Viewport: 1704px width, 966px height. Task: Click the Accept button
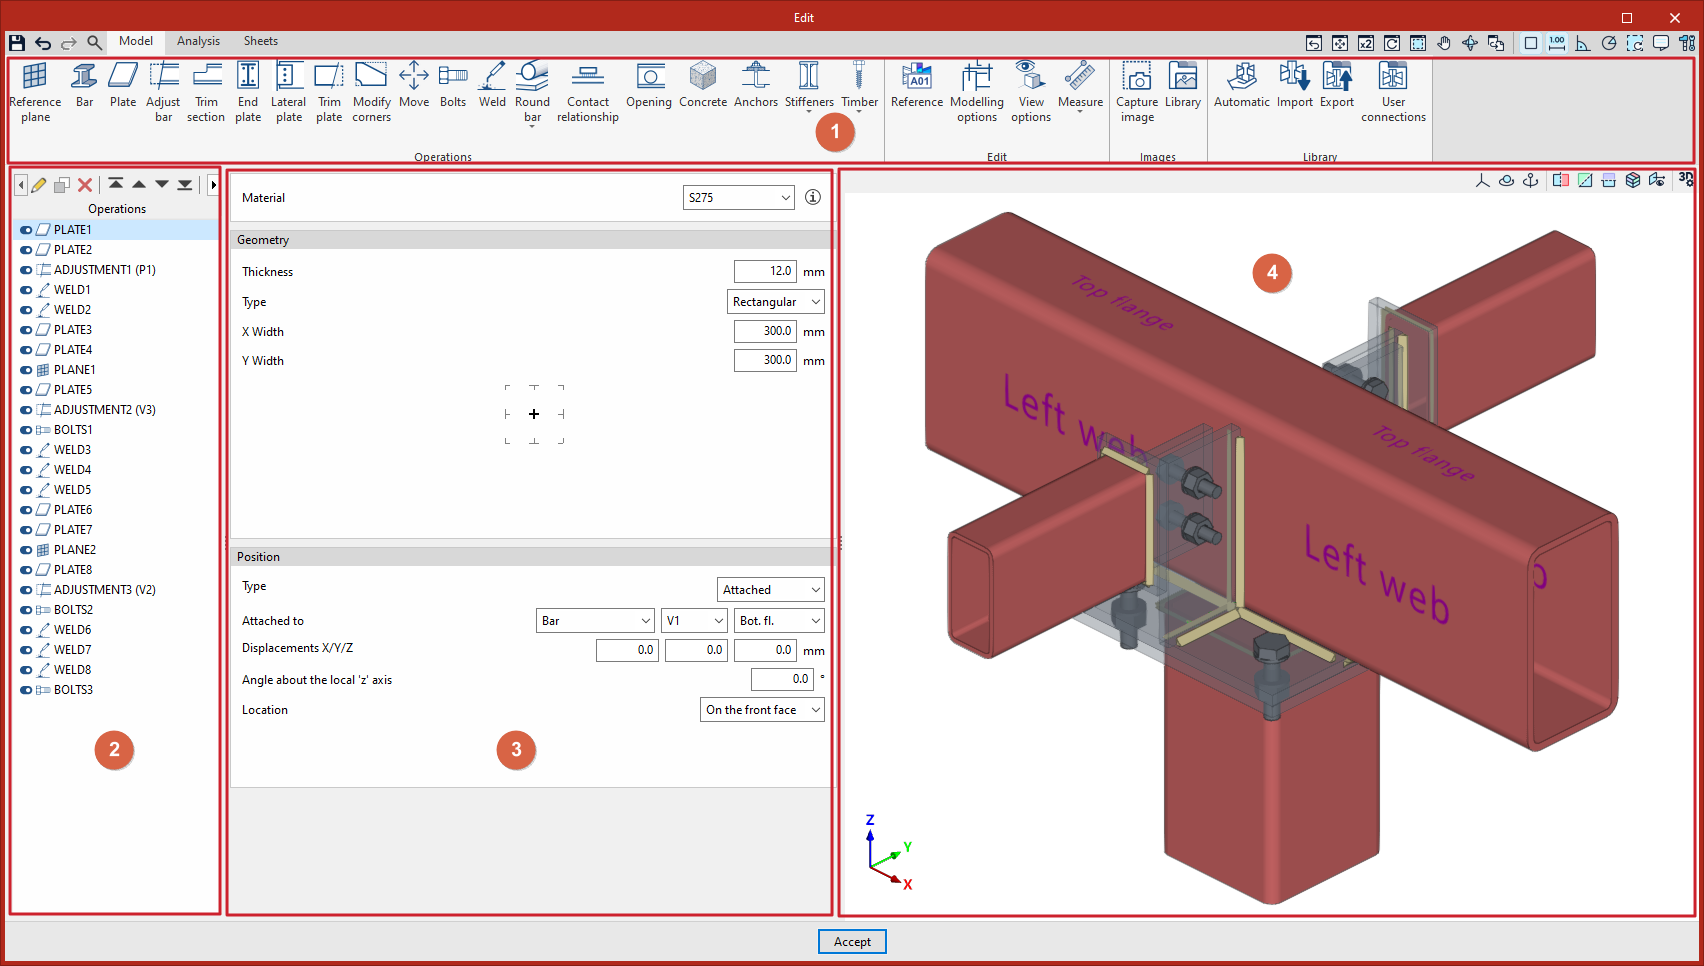pos(852,941)
